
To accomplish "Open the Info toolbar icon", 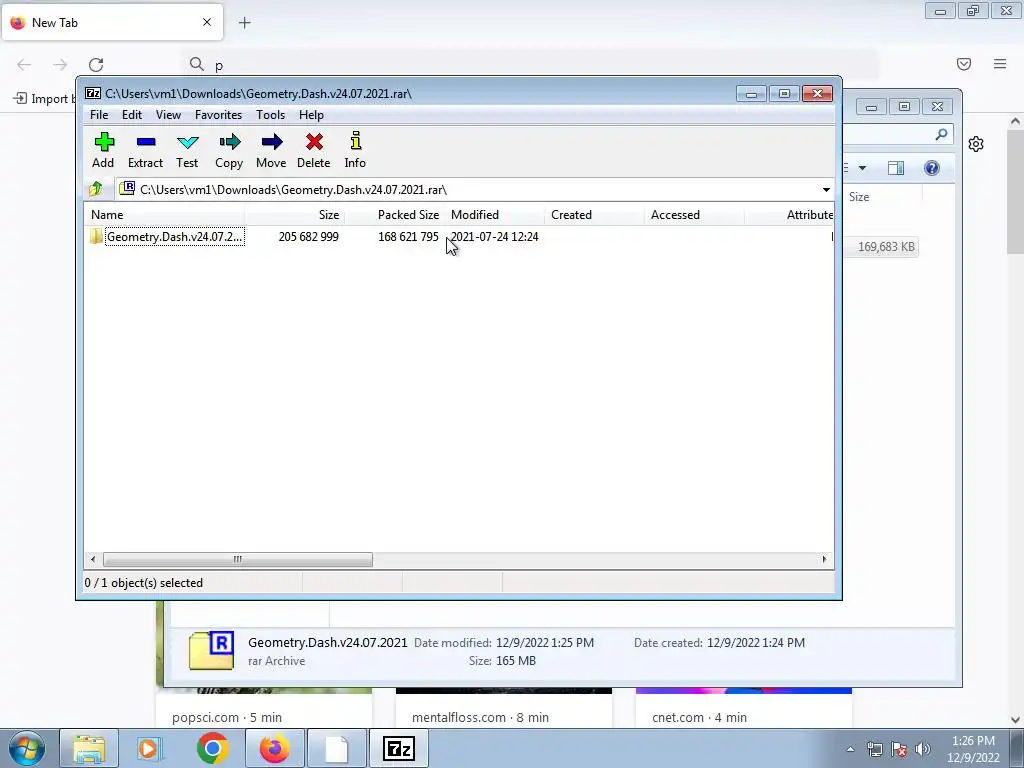I will [355, 150].
